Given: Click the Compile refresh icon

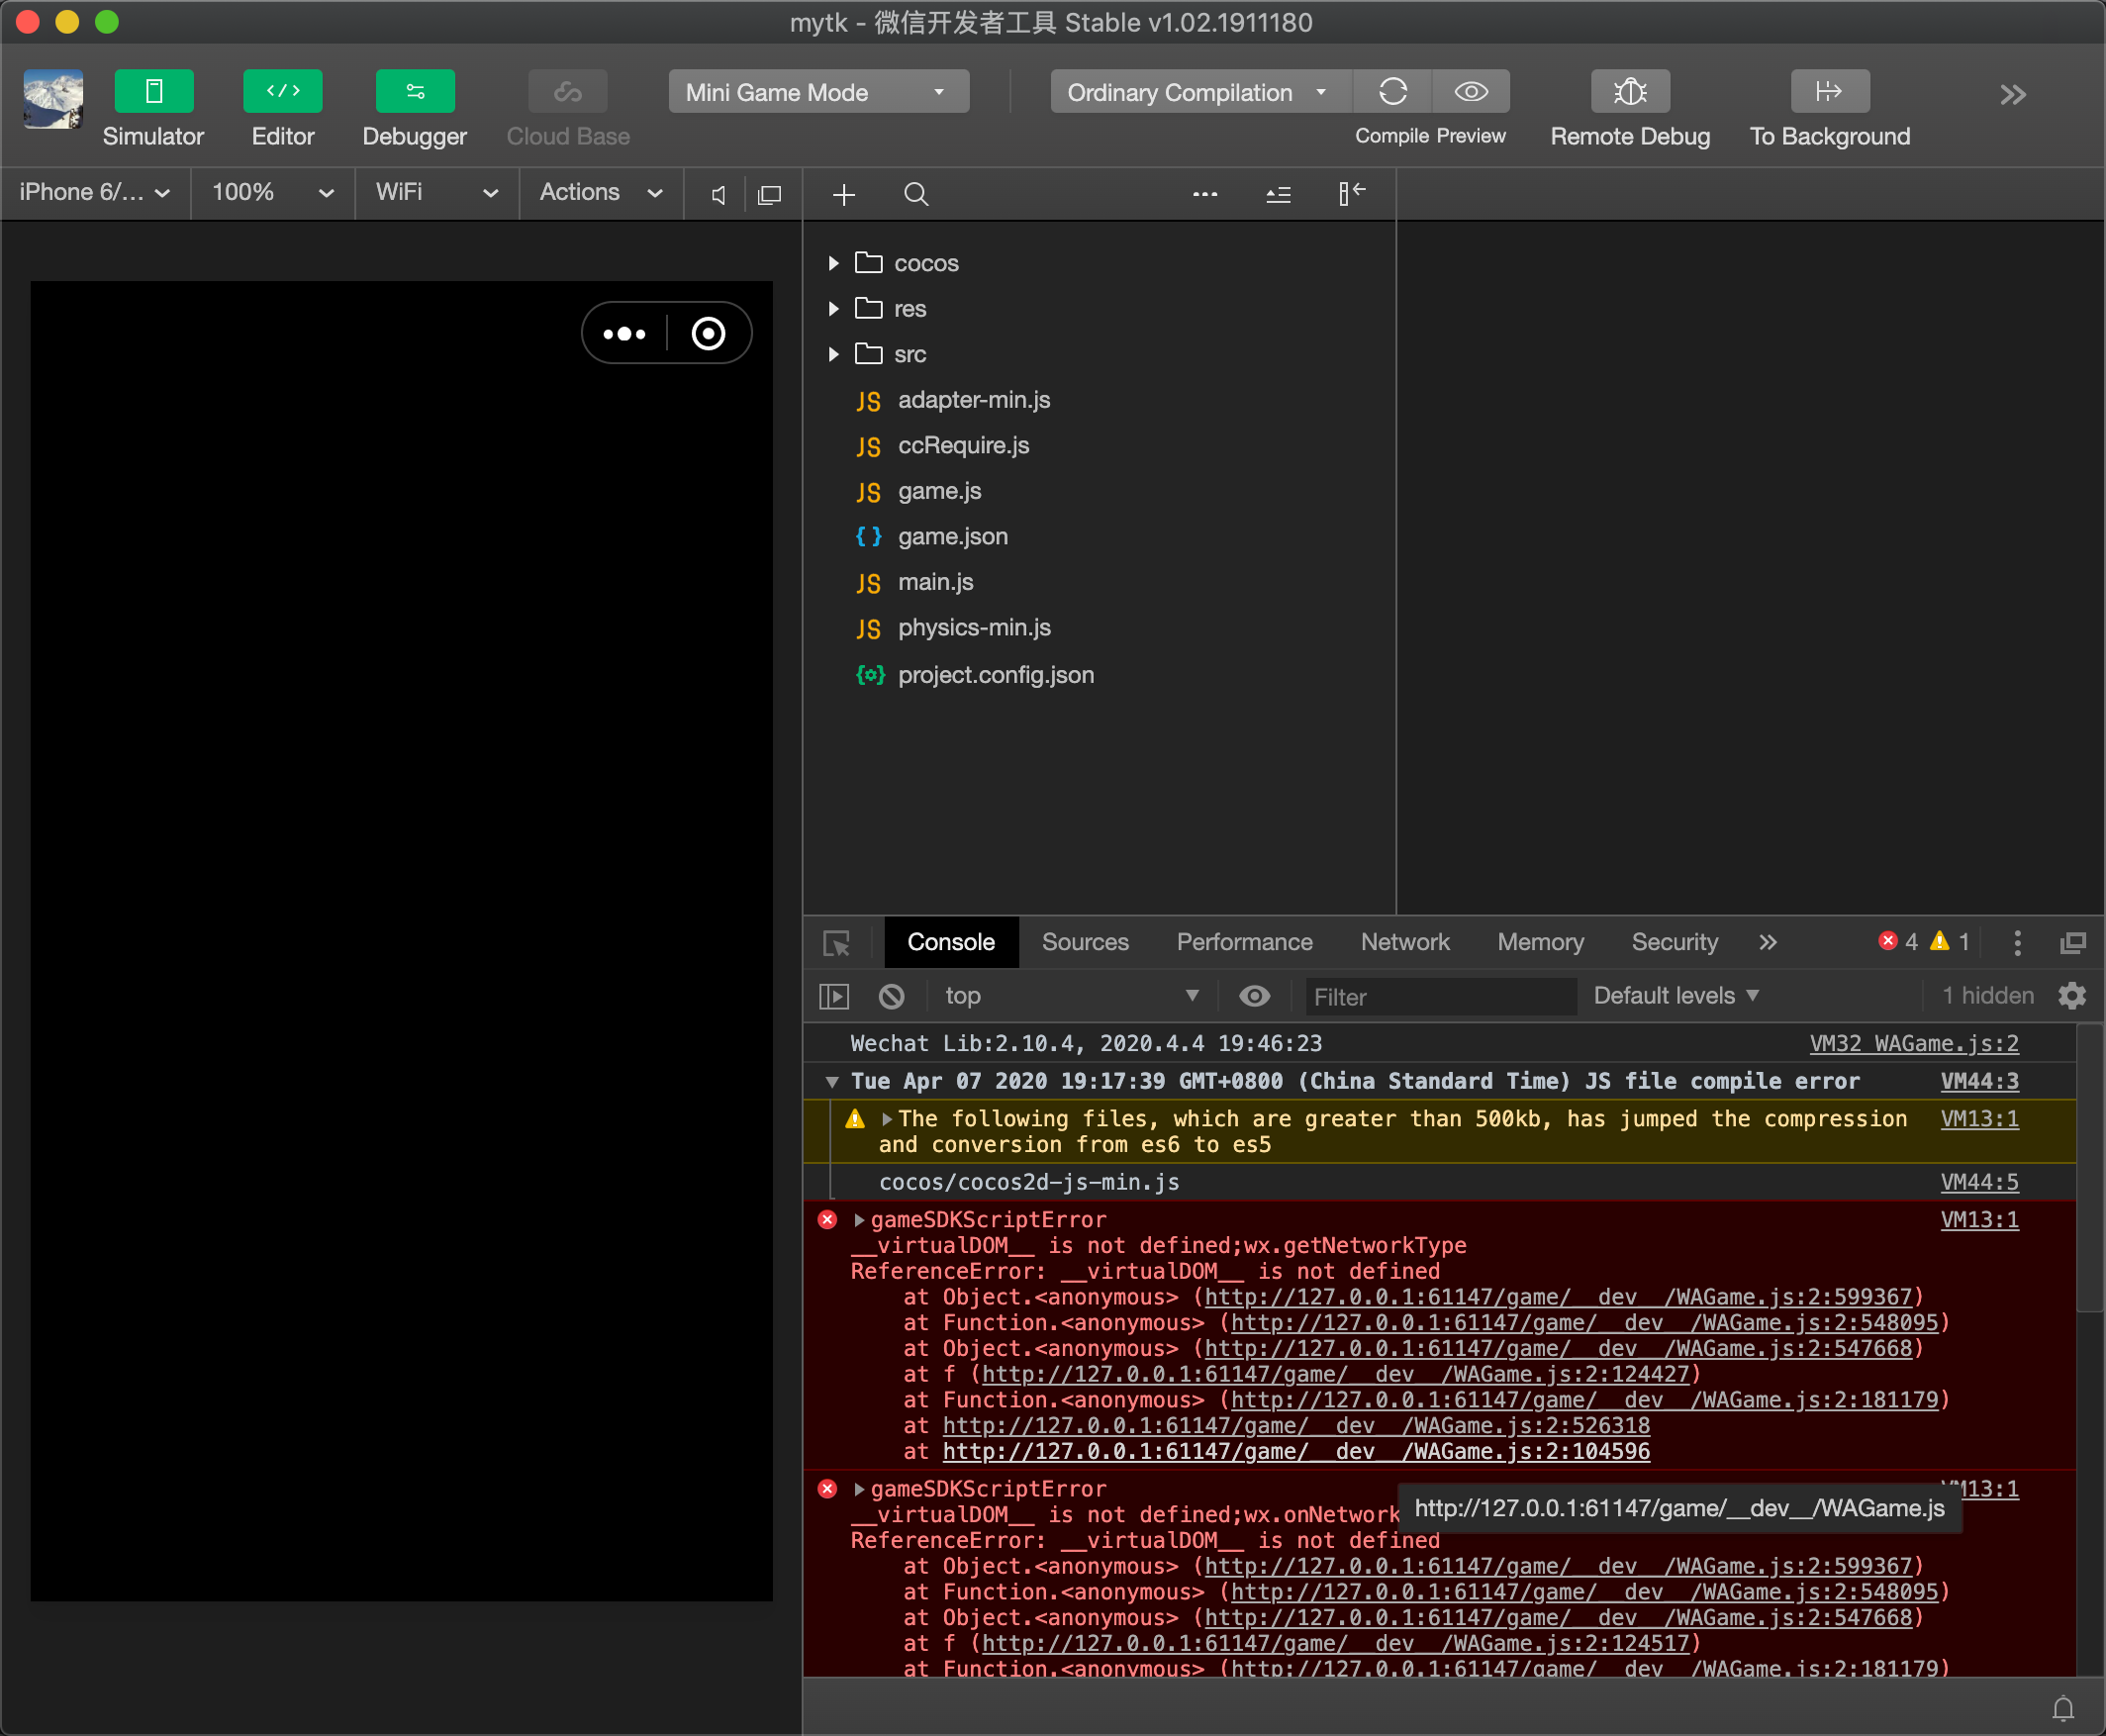Looking at the screenshot, I should pos(1392,92).
